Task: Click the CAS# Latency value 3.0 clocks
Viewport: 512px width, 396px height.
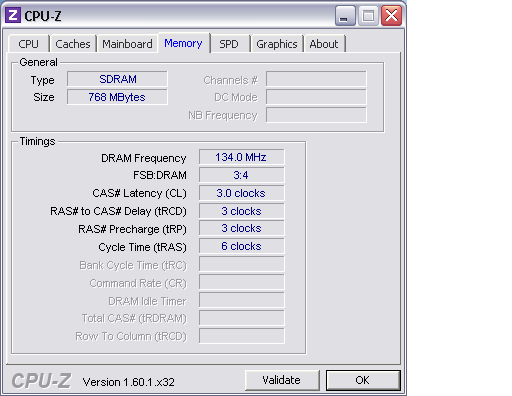Action: tap(242, 193)
